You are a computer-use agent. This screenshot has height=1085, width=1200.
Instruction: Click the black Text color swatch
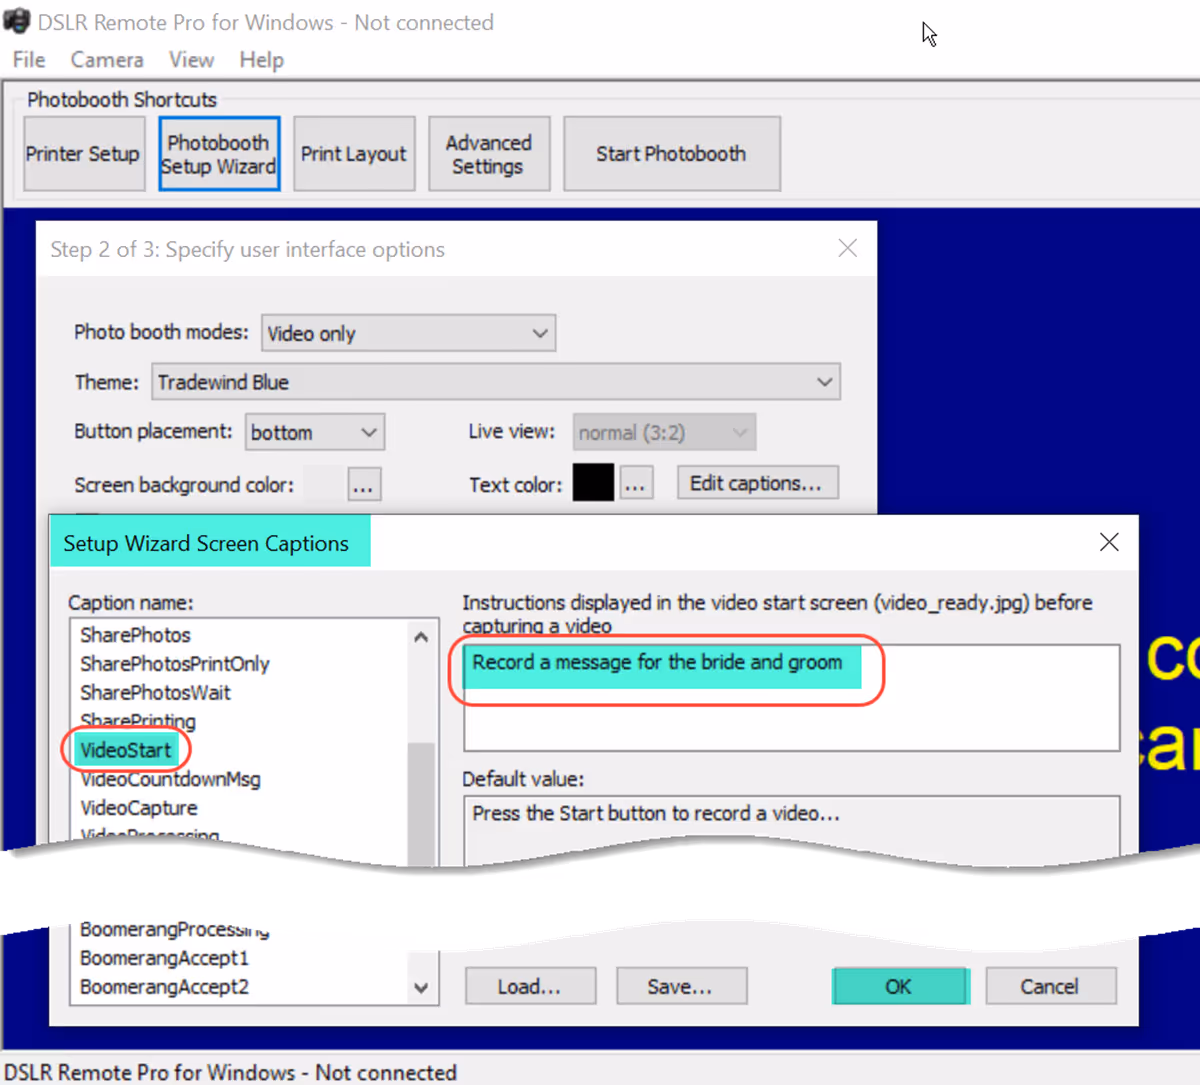coord(593,483)
